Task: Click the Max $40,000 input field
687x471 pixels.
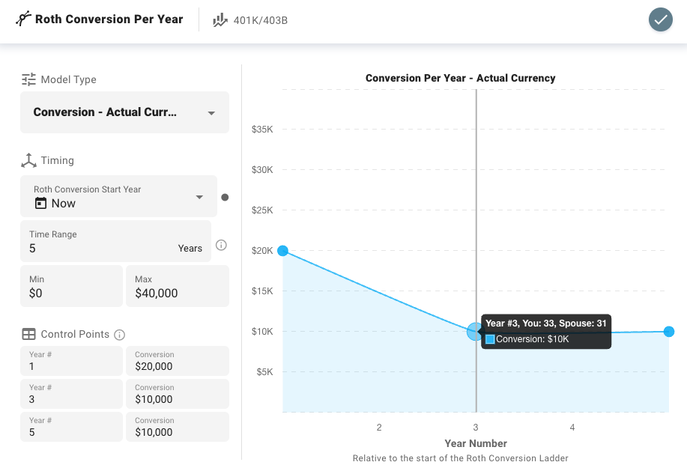Action: coord(178,287)
